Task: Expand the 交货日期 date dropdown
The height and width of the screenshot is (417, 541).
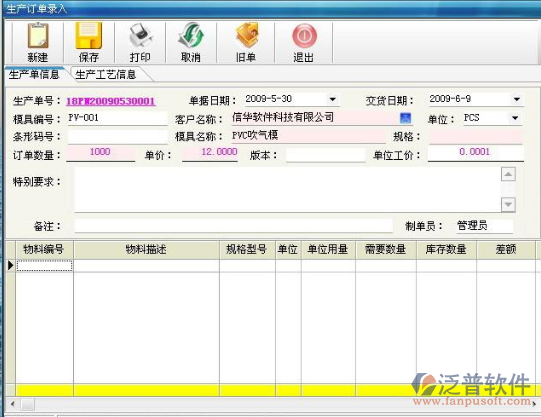Action: tap(517, 99)
